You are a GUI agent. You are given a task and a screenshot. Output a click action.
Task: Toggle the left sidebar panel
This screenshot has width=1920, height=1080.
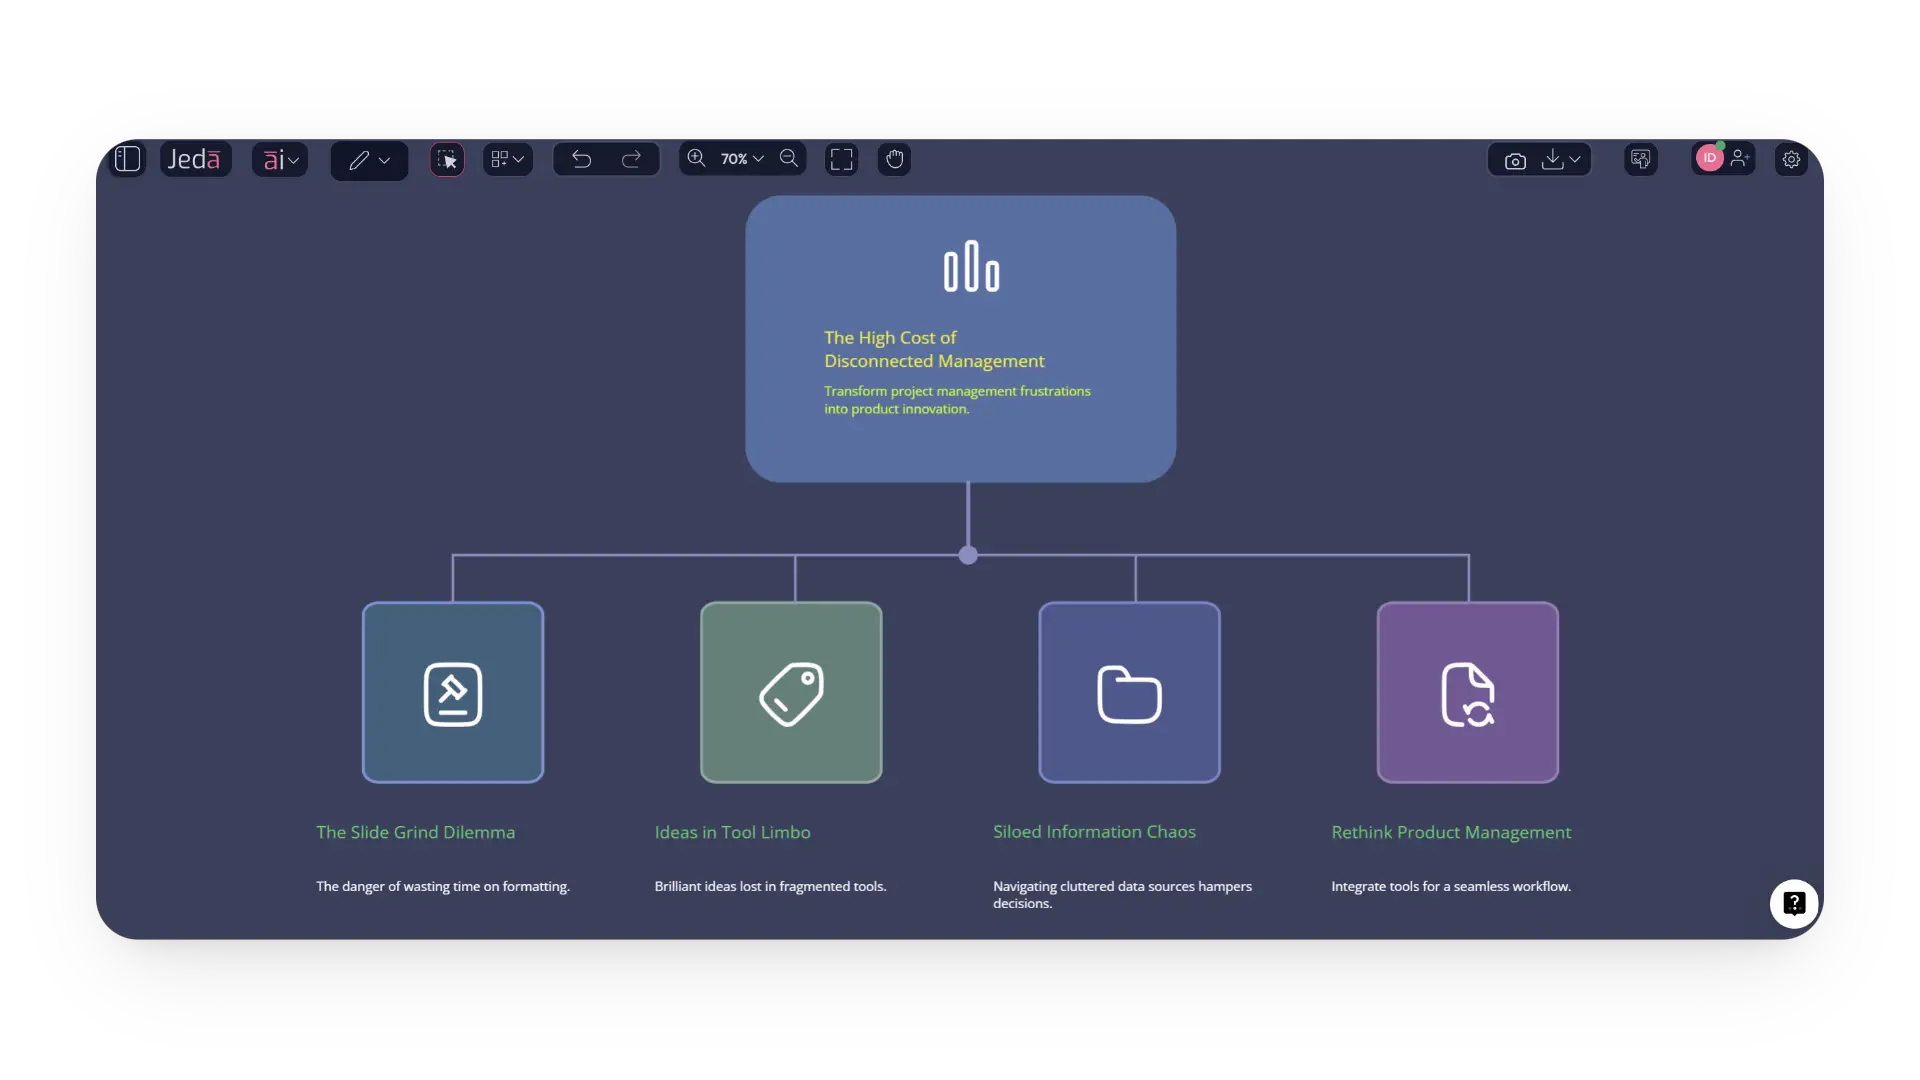[x=127, y=159]
